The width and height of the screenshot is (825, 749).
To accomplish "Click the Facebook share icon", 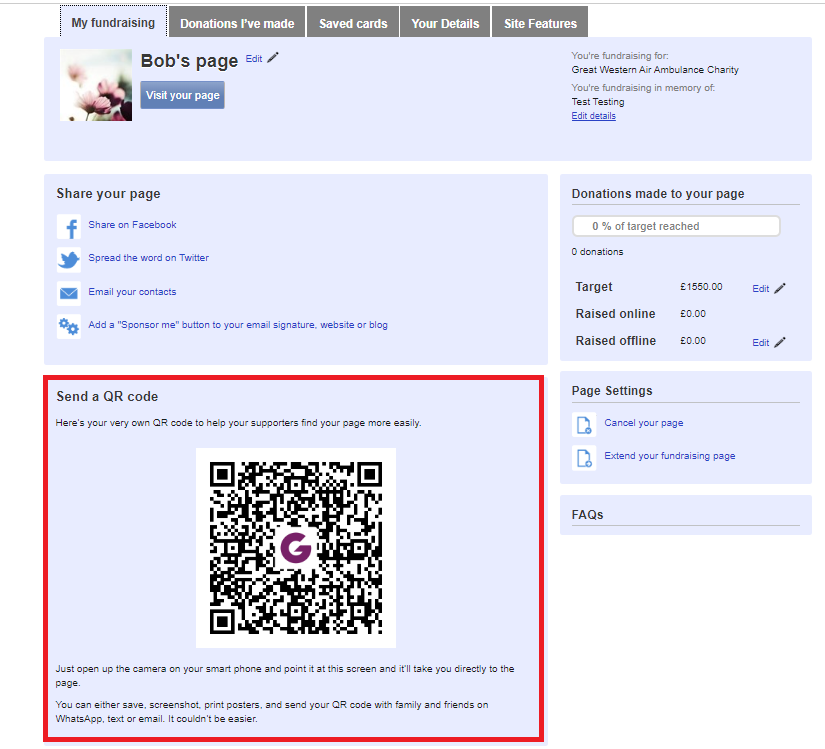I will pyautogui.click(x=69, y=227).
